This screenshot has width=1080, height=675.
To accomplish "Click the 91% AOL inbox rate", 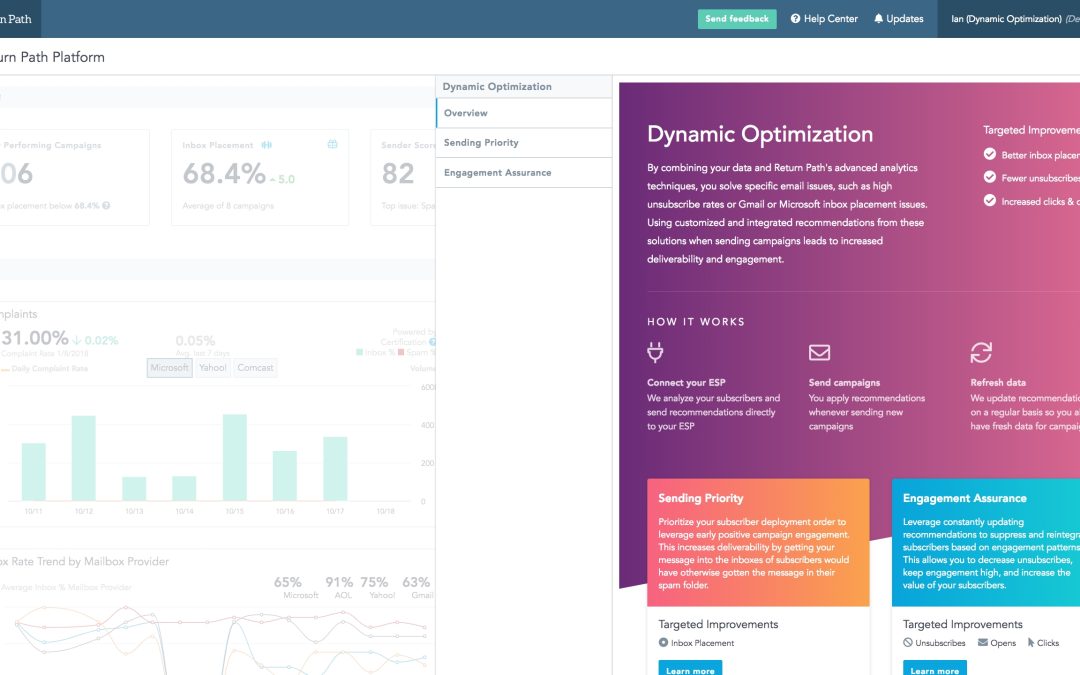I will (339, 582).
